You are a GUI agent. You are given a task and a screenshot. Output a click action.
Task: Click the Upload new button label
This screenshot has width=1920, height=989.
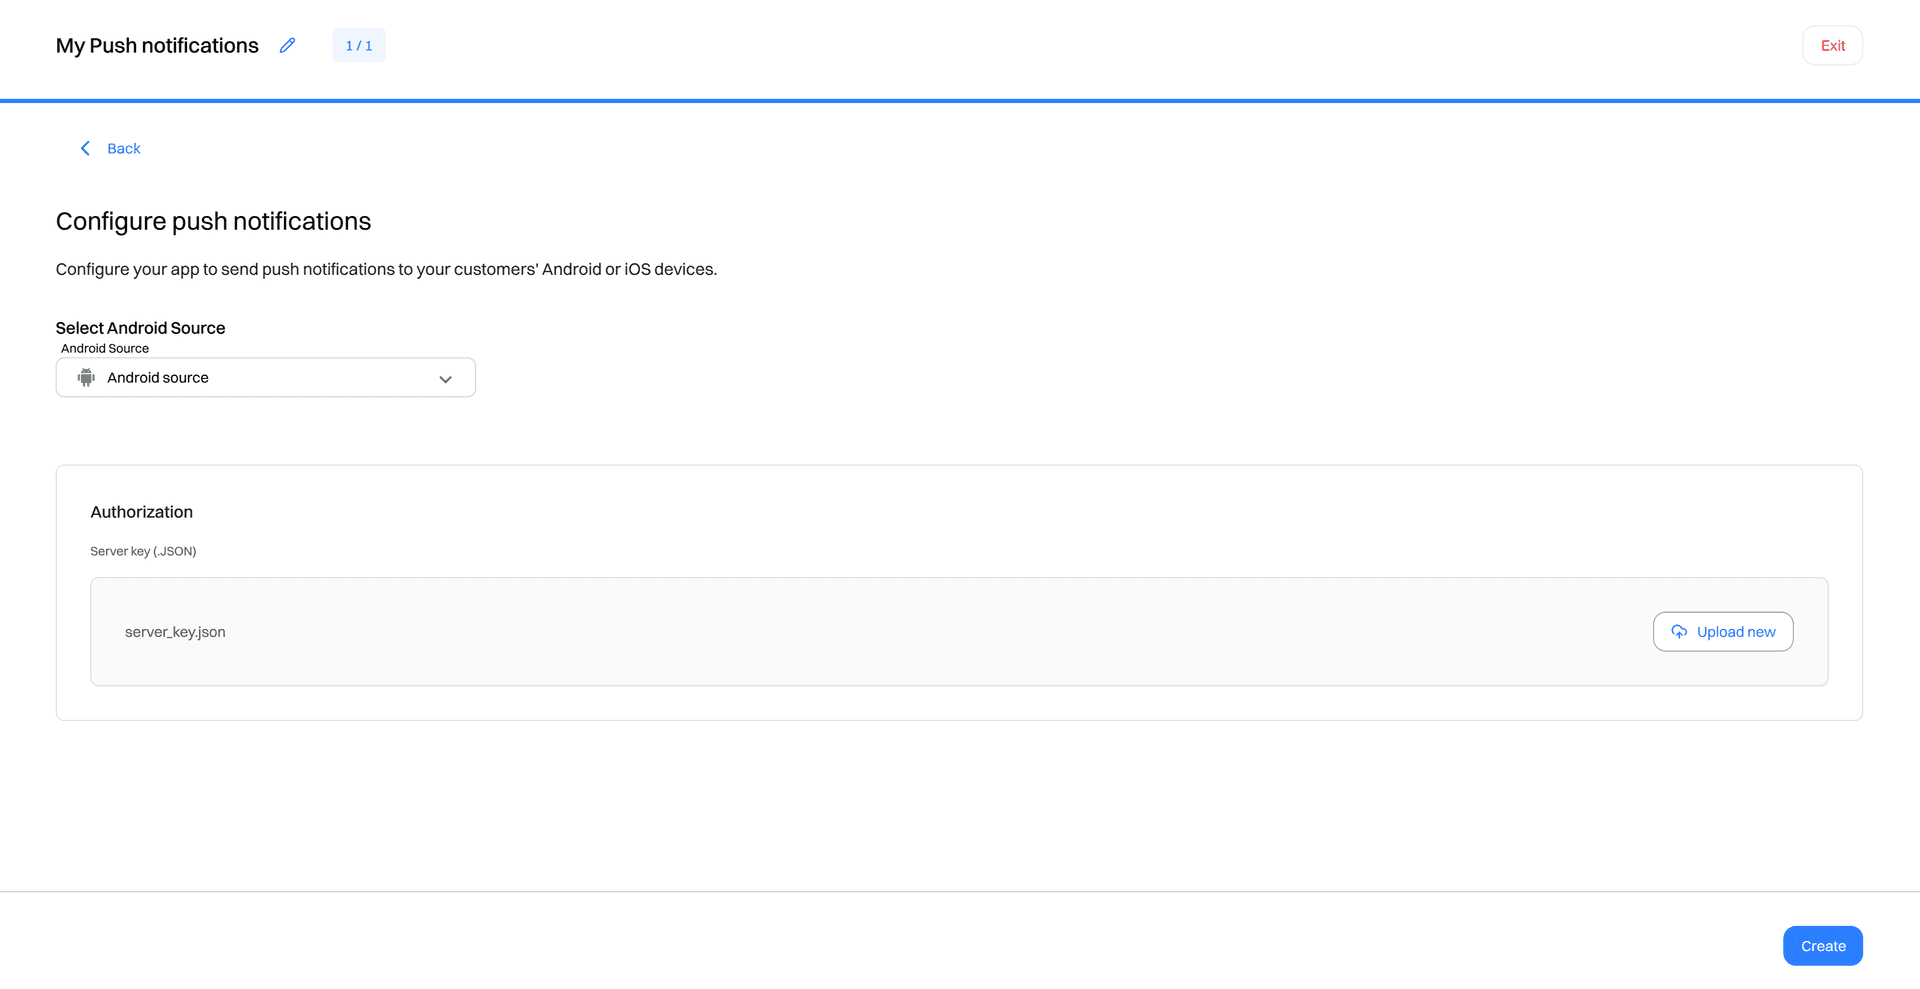click(1736, 631)
